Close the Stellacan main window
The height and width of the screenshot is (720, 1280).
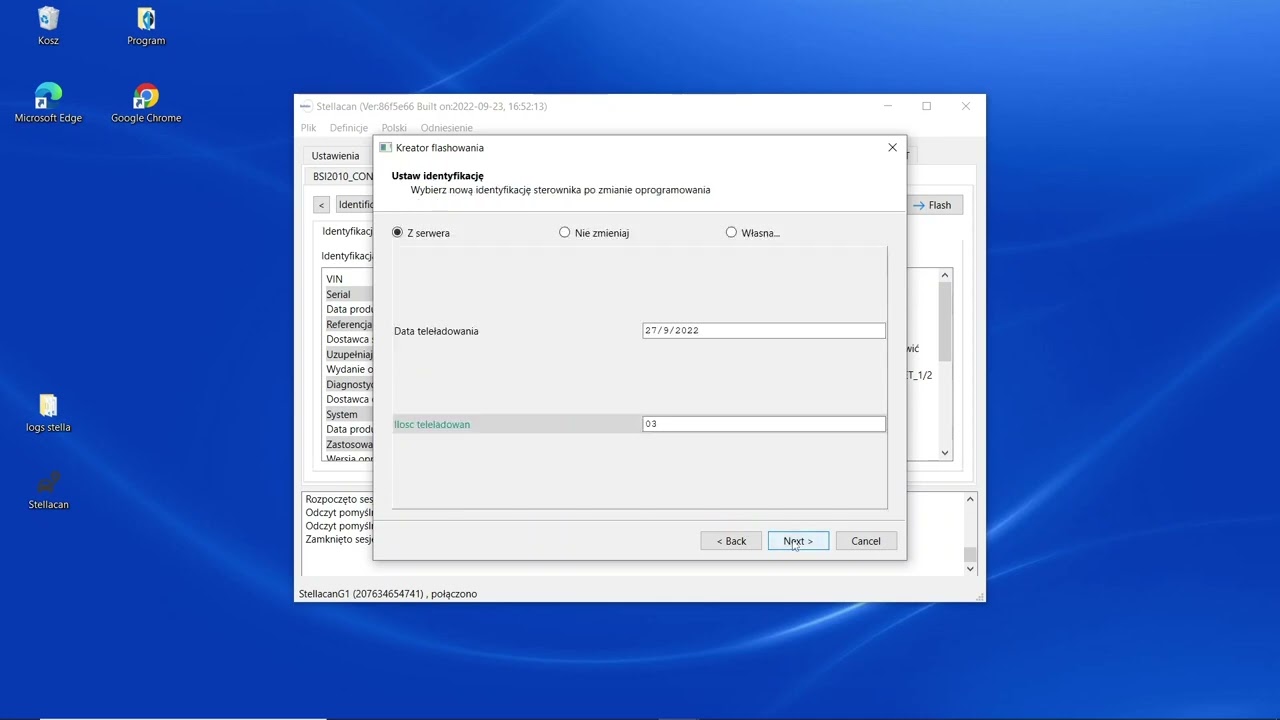[965, 106]
